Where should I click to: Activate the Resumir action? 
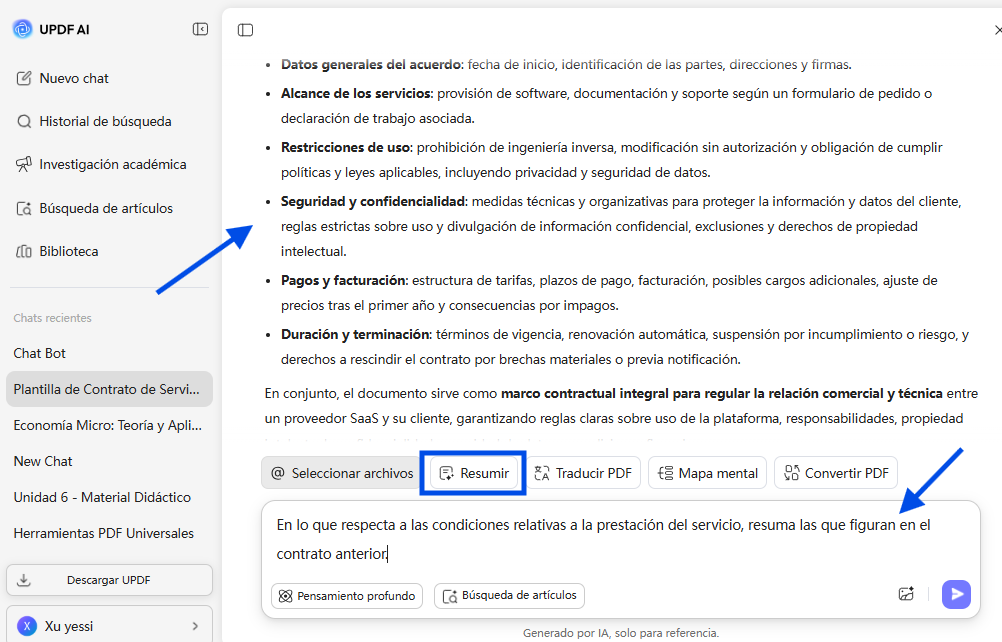pyautogui.click(x=472, y=473)
